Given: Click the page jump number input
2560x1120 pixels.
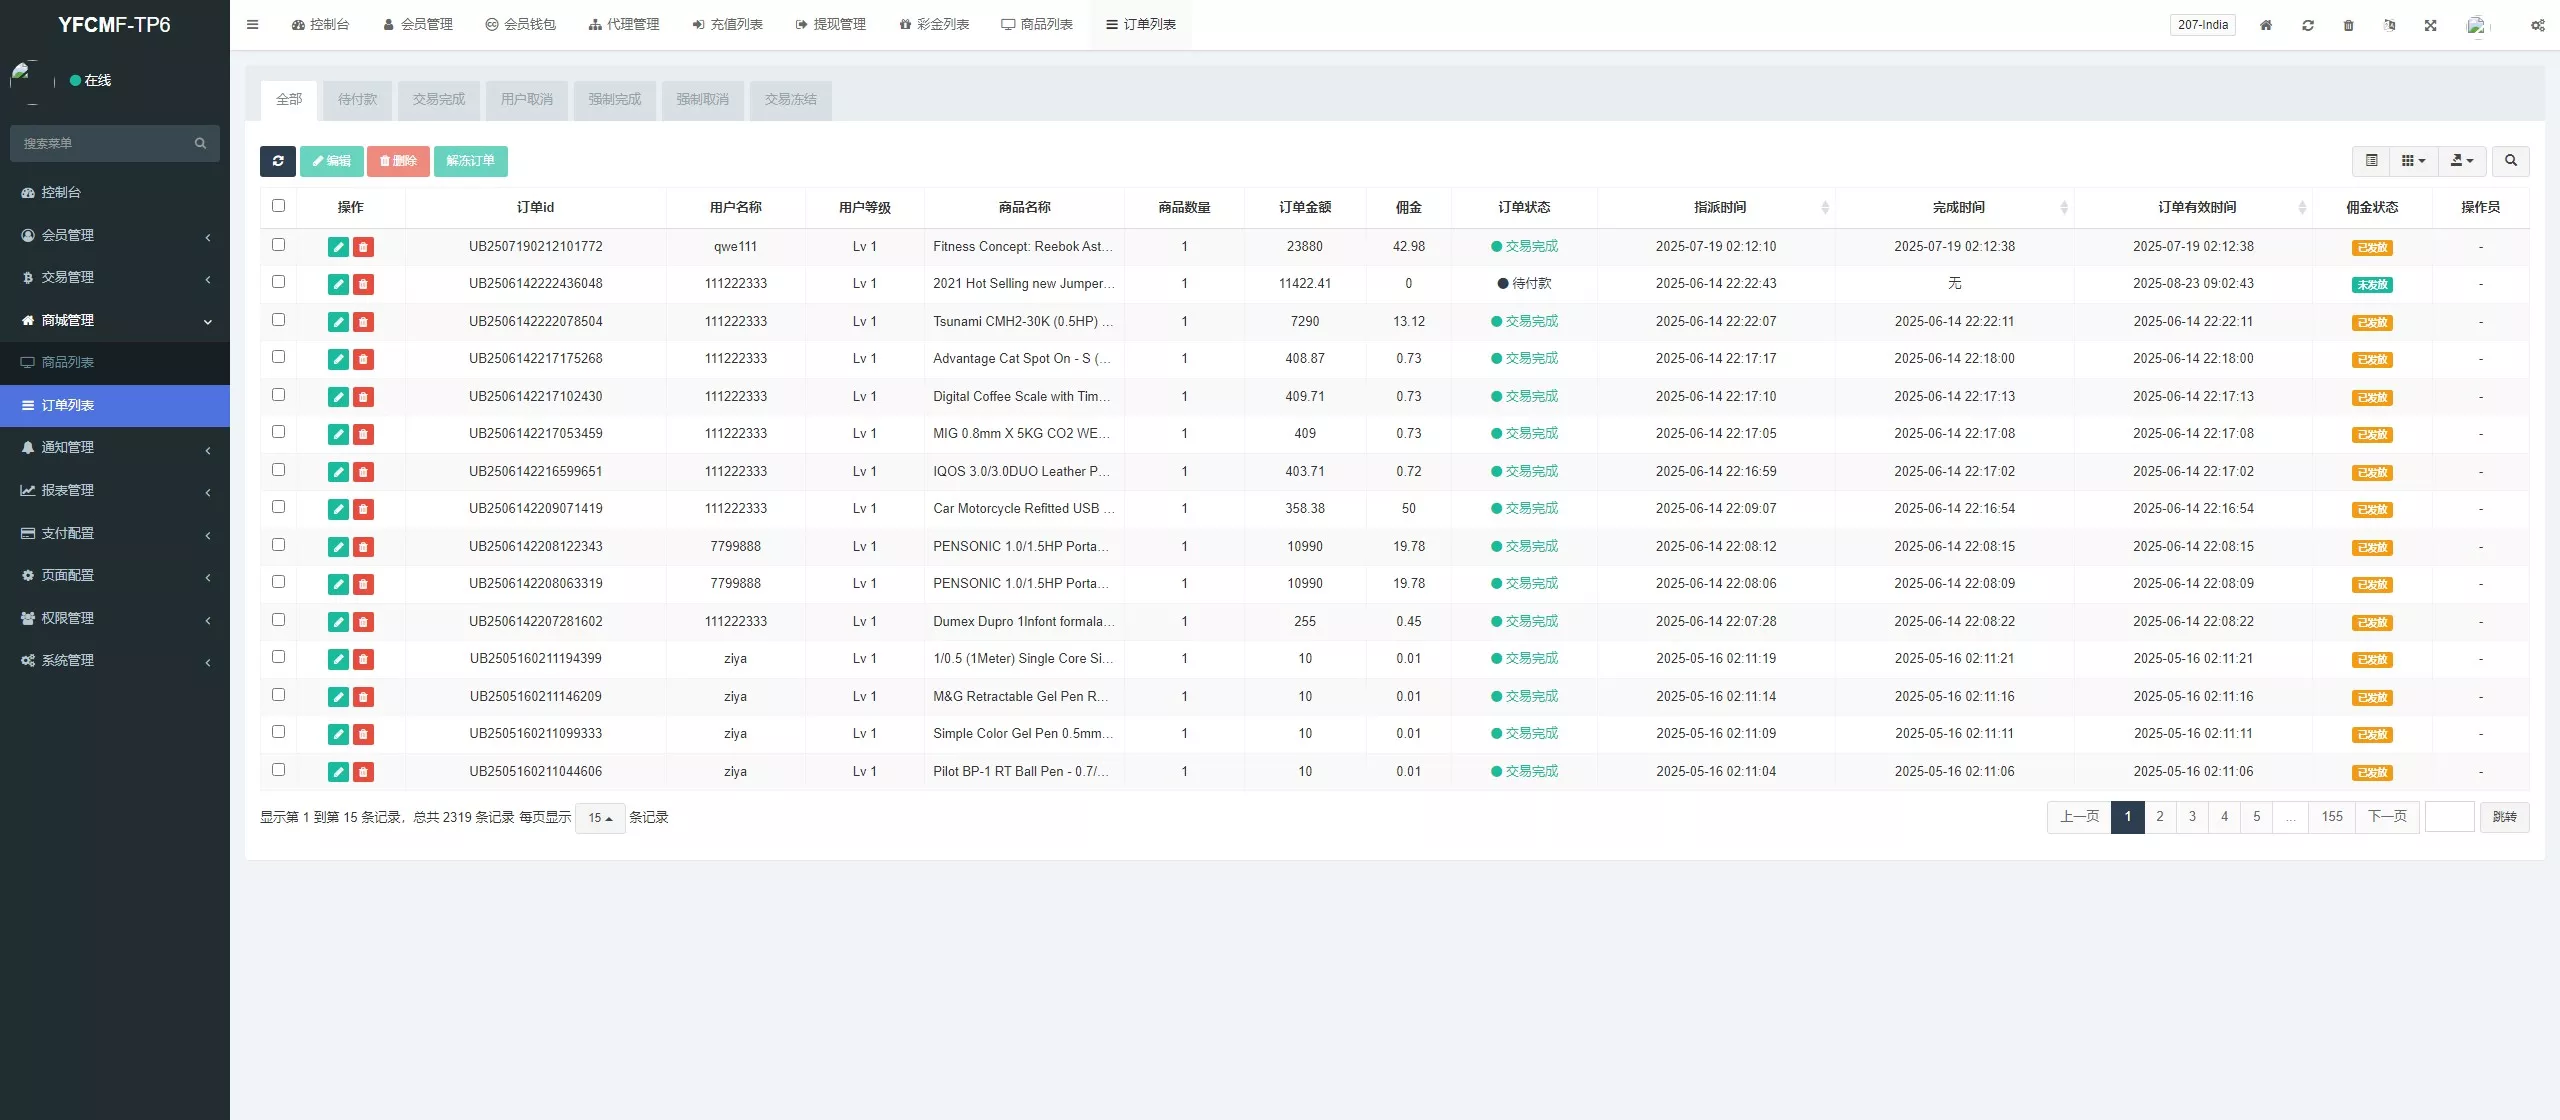Looking at the screenshot, I should pyautogui.click(x=2449, y=817).
